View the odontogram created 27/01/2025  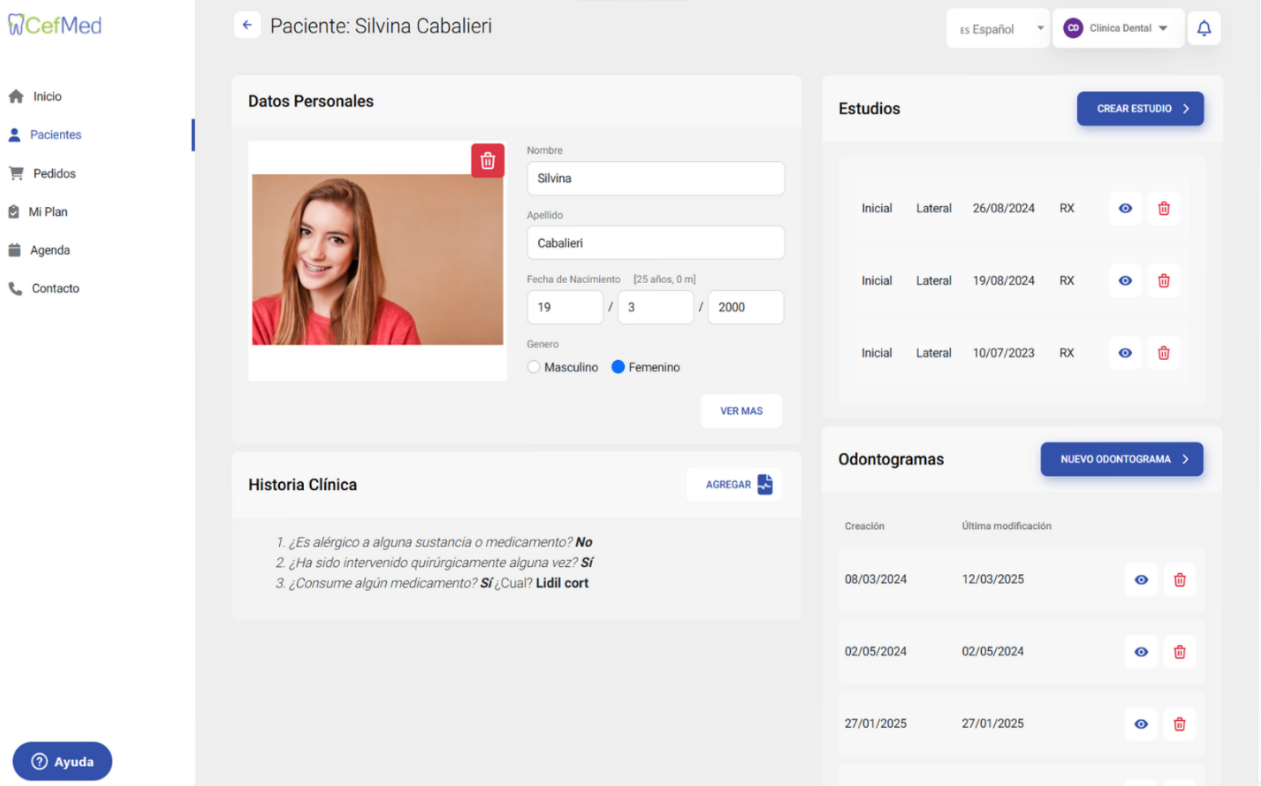pos(1142,724)
